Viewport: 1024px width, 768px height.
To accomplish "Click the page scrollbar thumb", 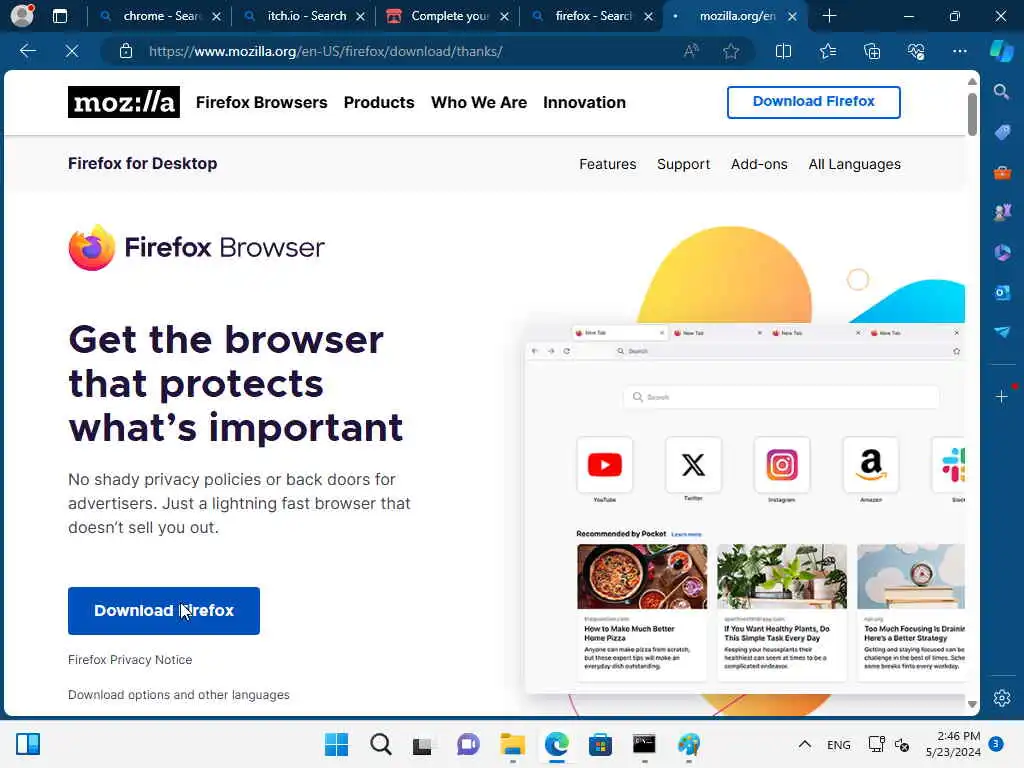I will 972,114.
